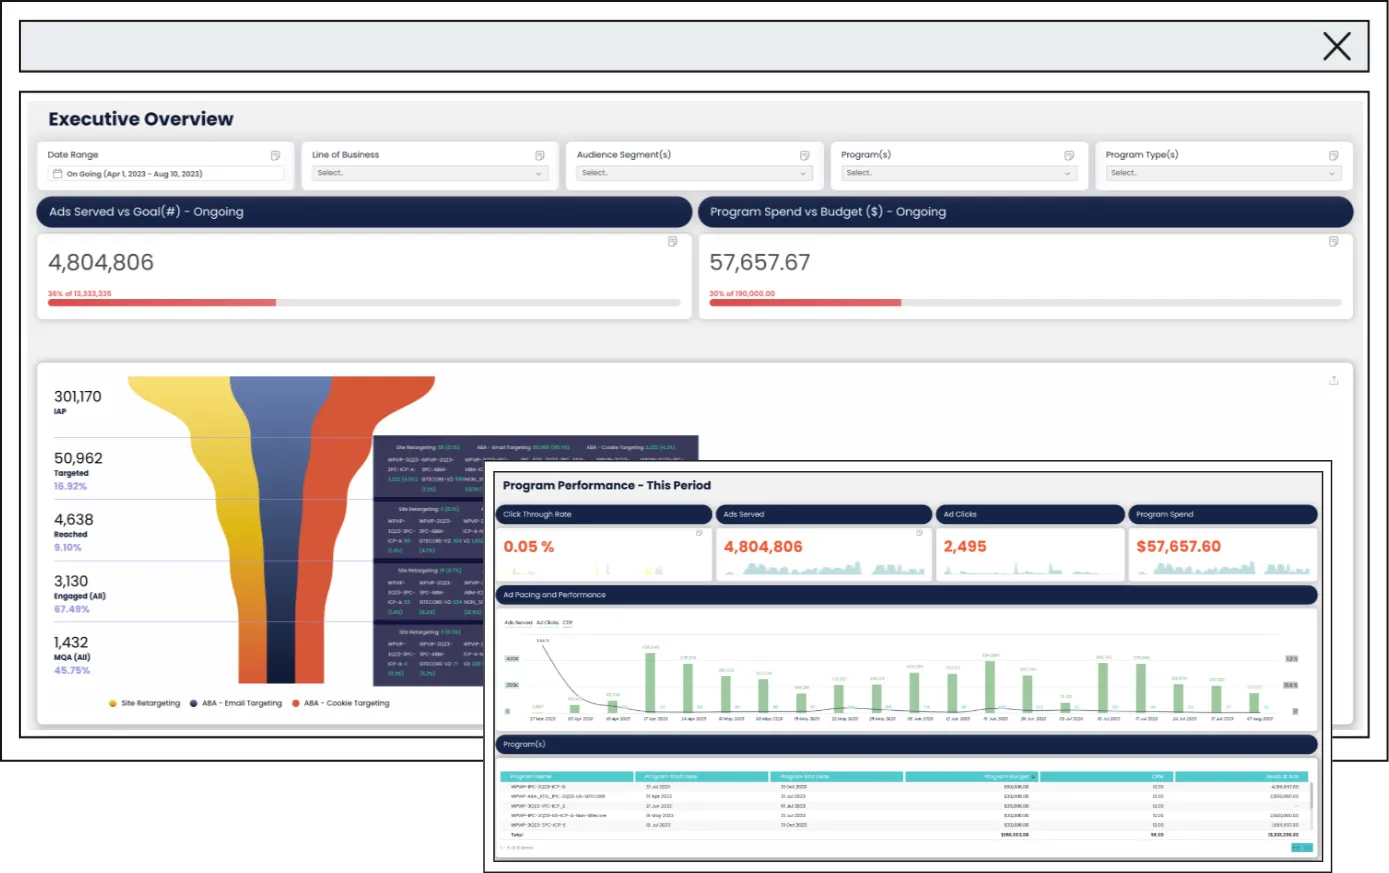Click the note icon on Program Spend vs Budget card
Screen dimensions: 1389x873
1333,242
